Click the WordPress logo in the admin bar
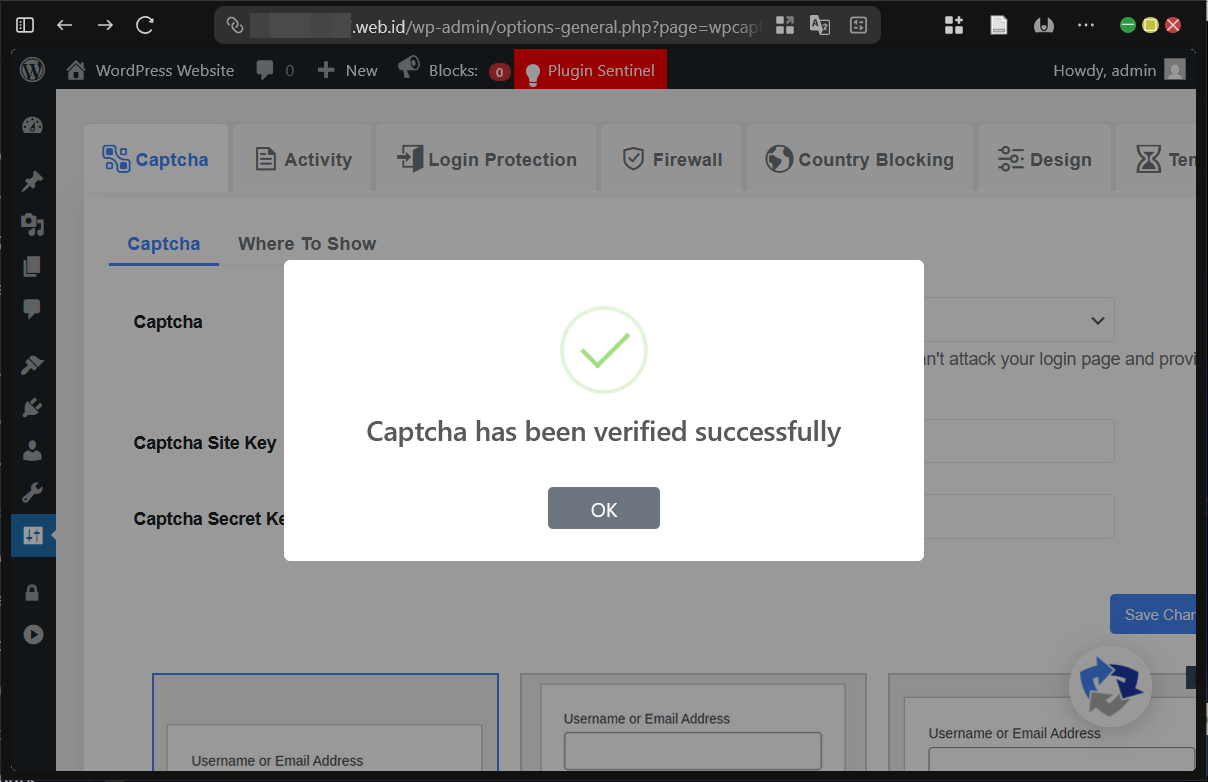Viewport: 1208px width, 782px height. pyautogui.click(x=31, y=69)
